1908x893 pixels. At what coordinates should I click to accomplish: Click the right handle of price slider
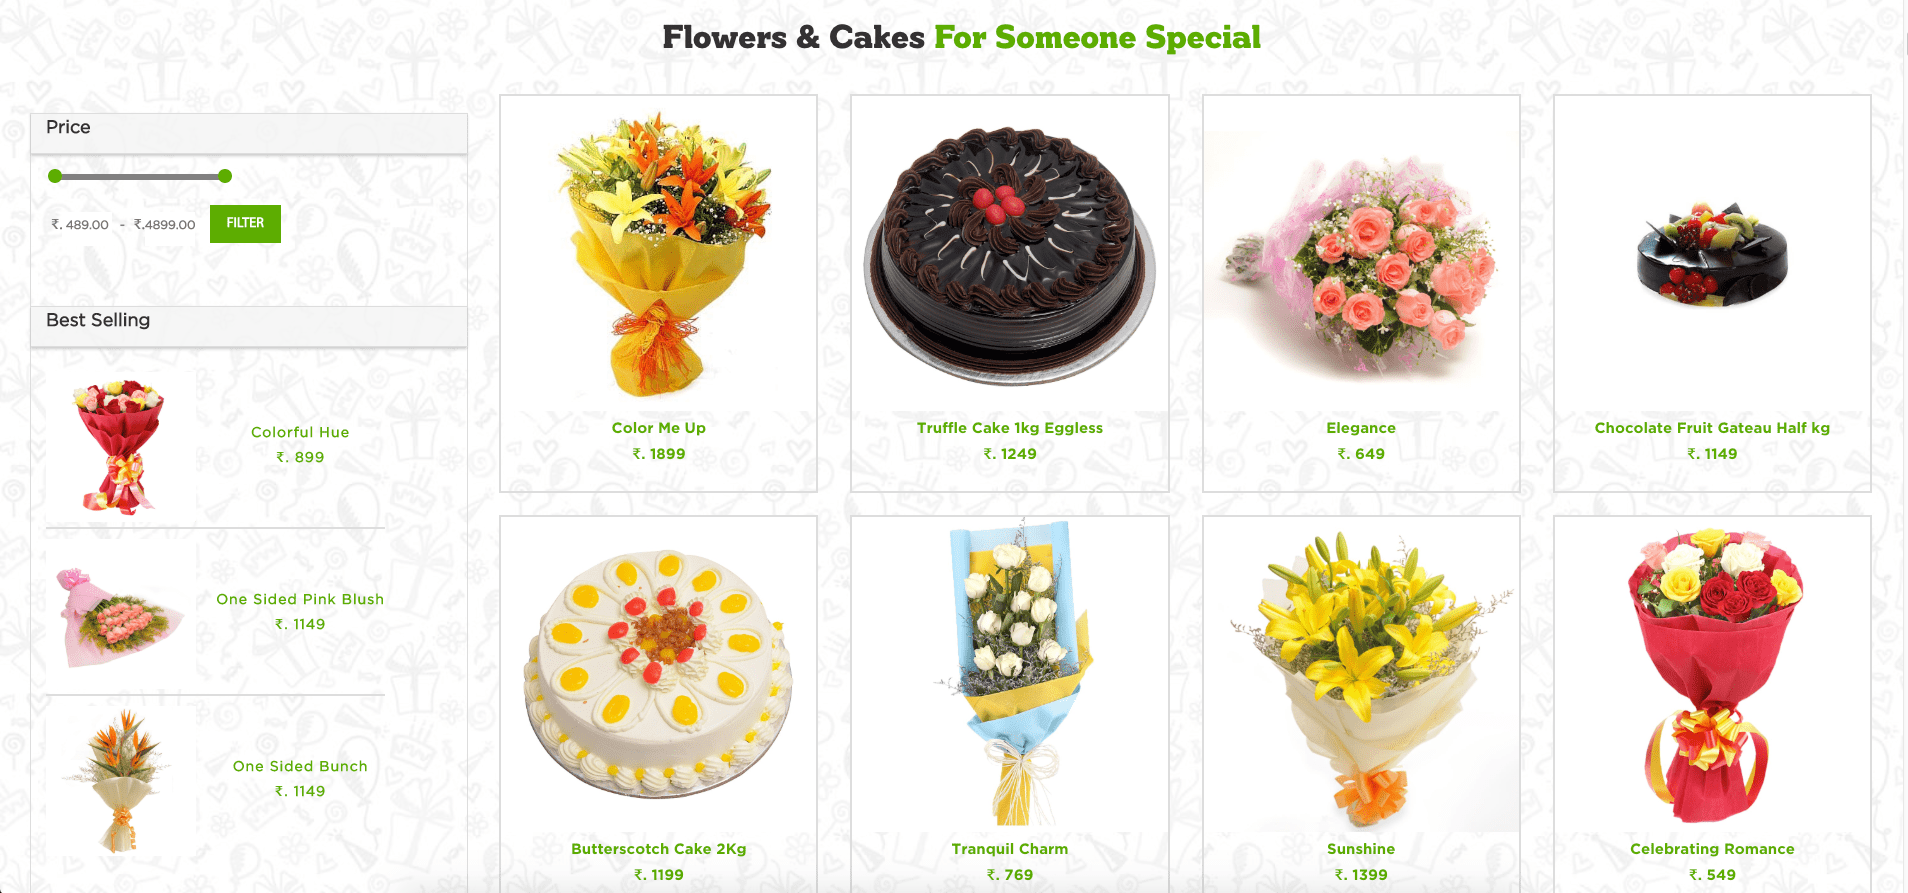225,176
